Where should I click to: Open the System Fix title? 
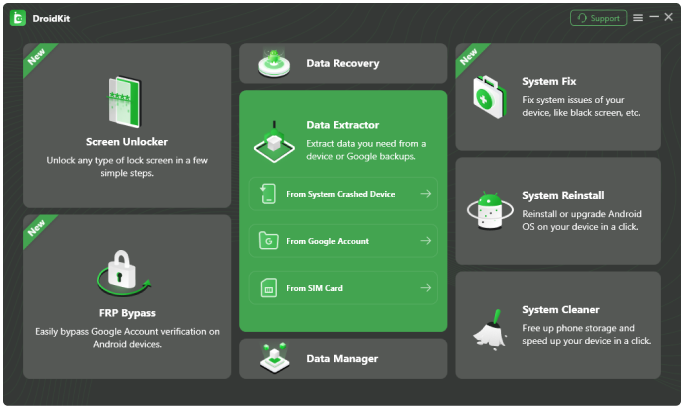[549, 82]
